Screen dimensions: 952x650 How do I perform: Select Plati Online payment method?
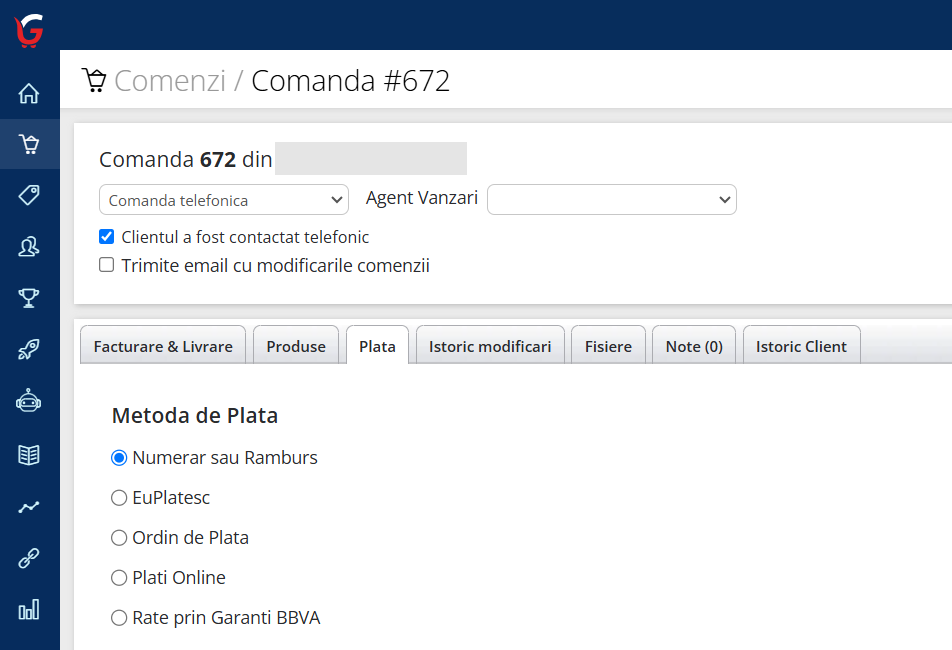pyautogui.click(x=119, y=578)
